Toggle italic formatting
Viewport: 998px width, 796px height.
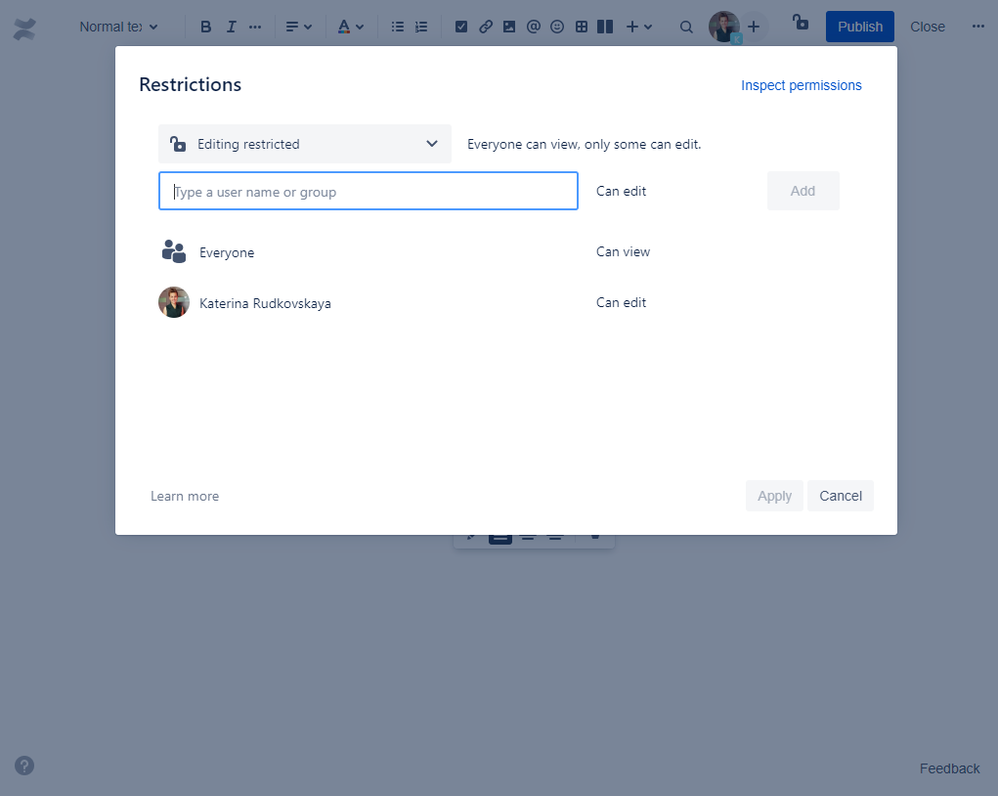231,27
